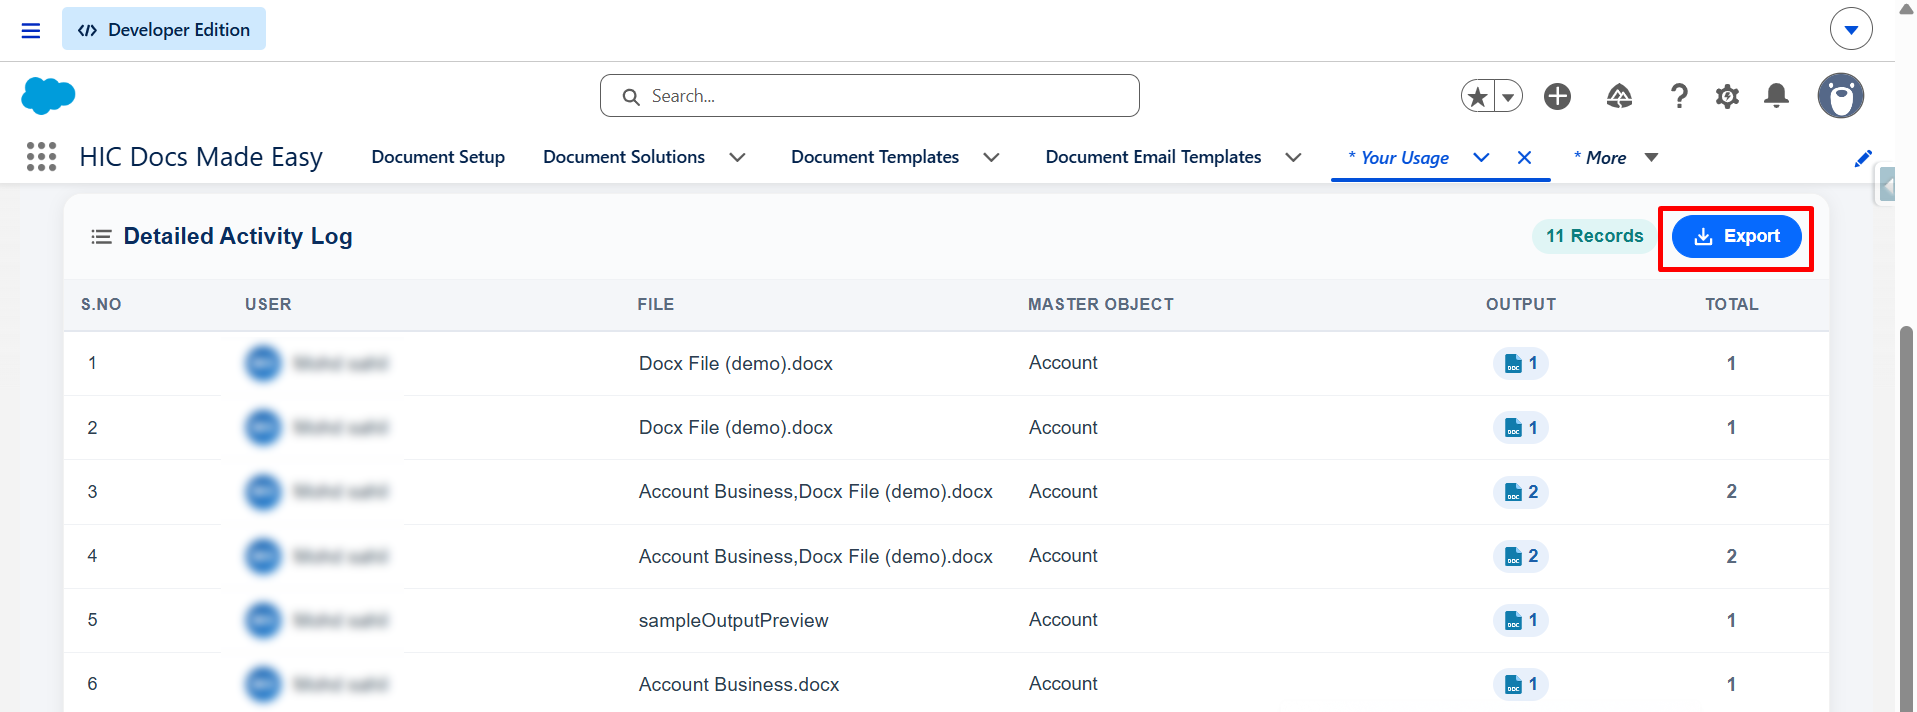Click Docx File (demo).docx in row 2

(736, 428)
